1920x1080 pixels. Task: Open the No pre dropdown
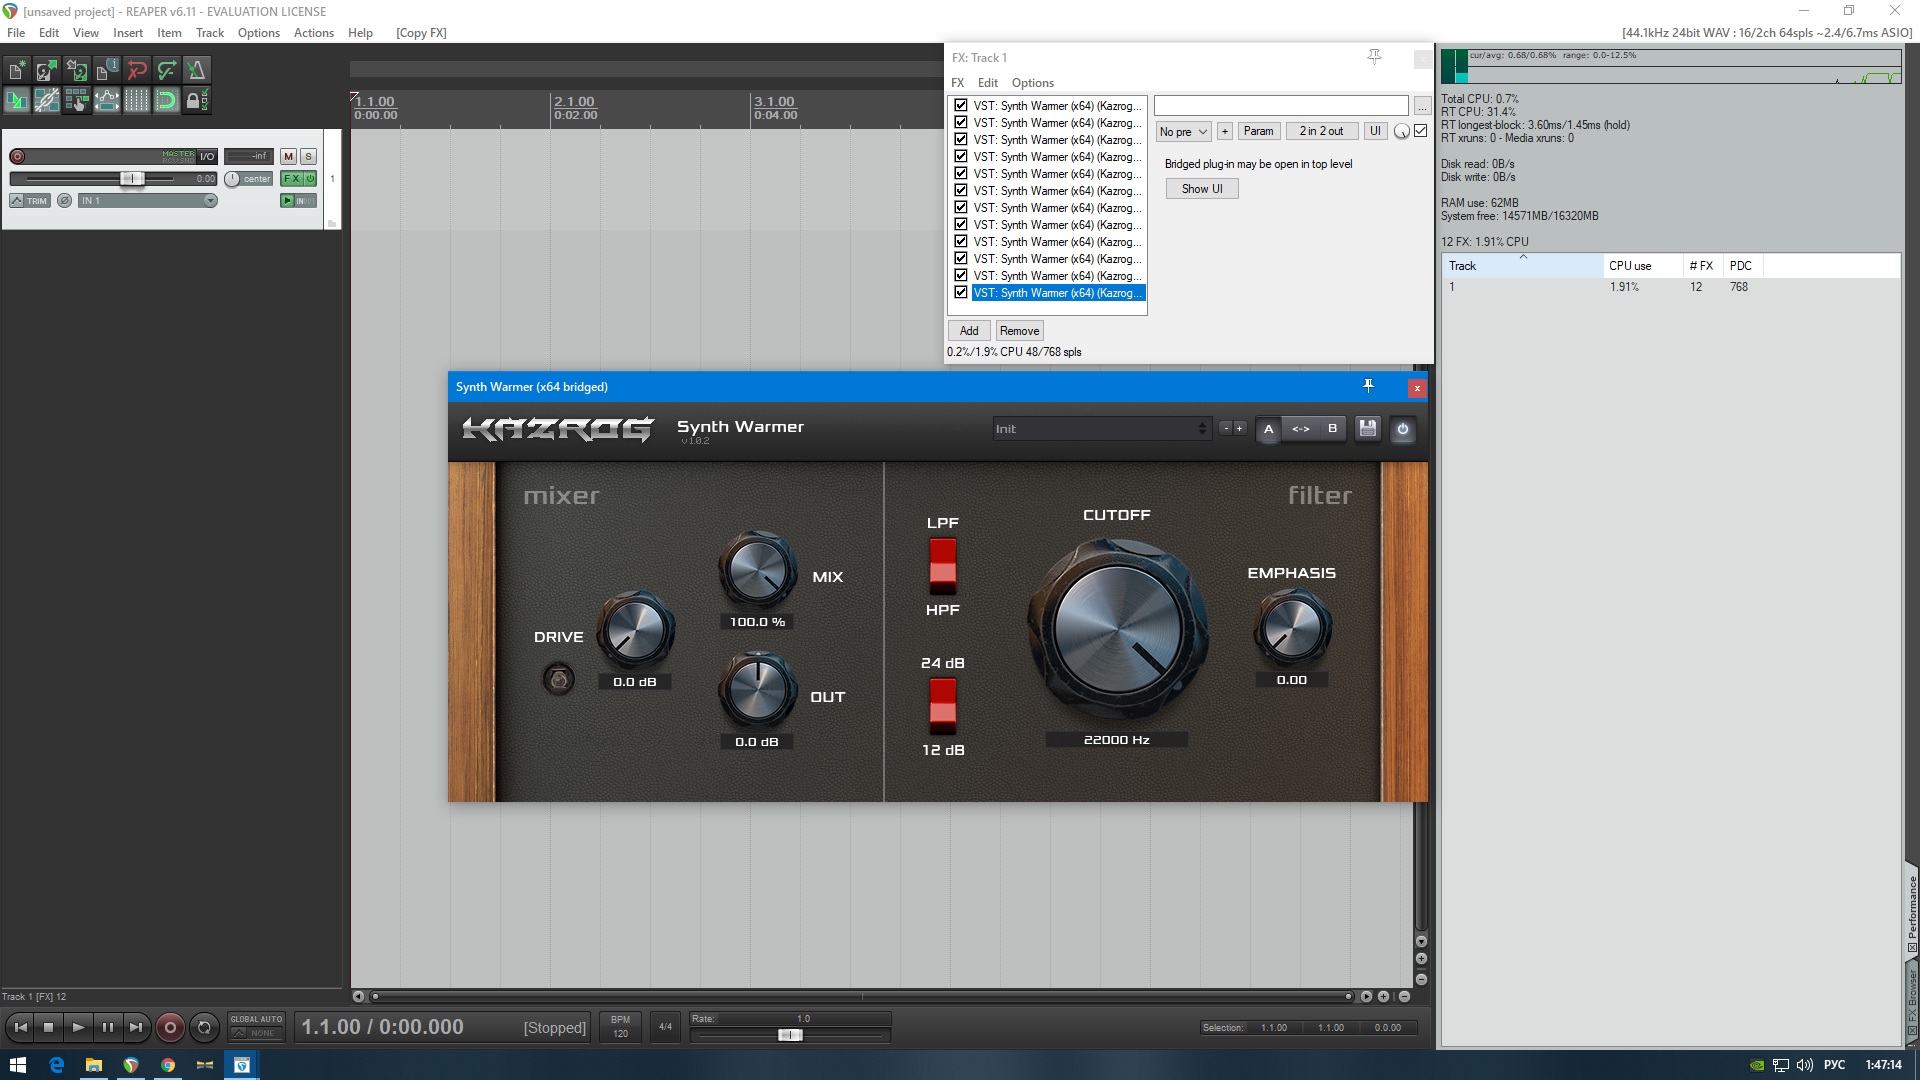click(1183, 131)
